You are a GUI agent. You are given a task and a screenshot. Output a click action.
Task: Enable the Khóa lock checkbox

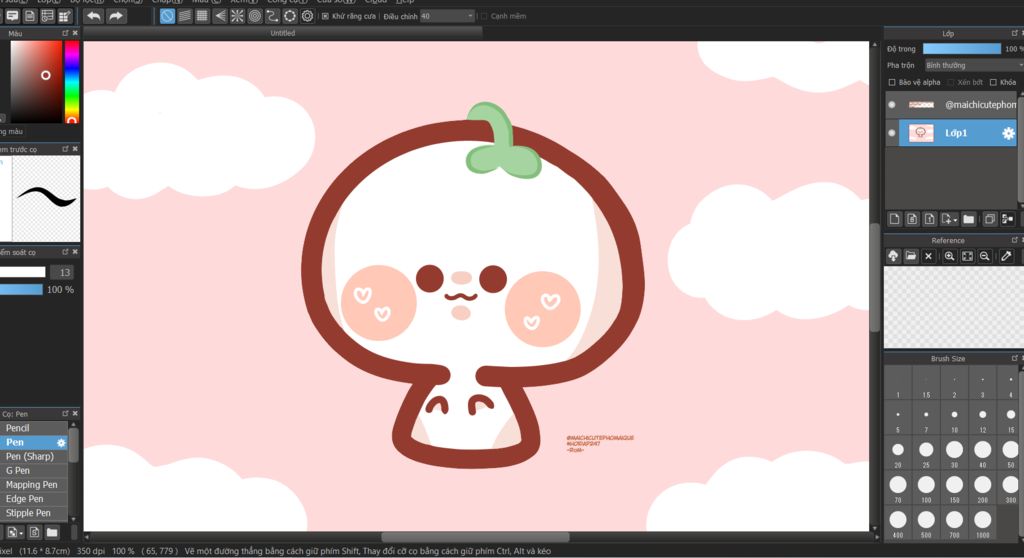pos(993,82)
